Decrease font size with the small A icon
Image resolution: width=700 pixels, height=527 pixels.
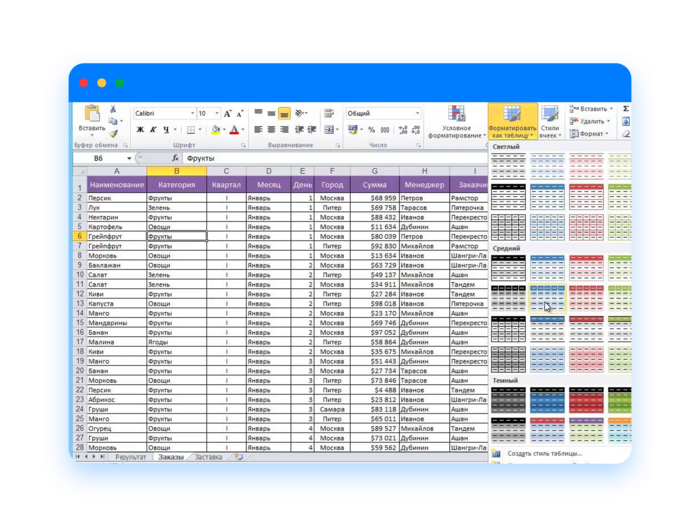click(240, 113)
